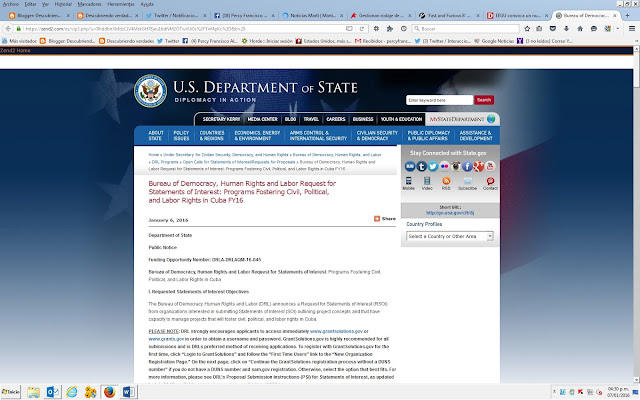640x400 pixels.
Task: Open the TRAVEL navigation item
Action: click(x=311, y=119)
